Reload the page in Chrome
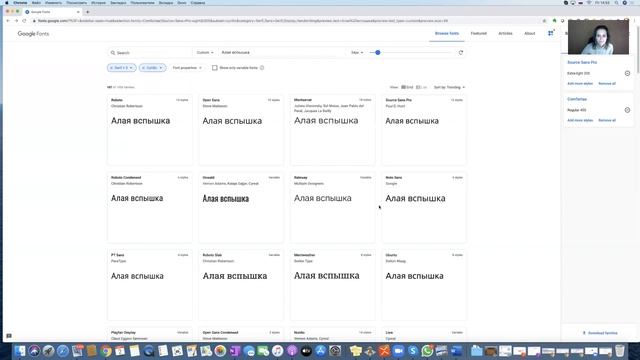Screen dimensions: 640x360 [x=24, y=21]
